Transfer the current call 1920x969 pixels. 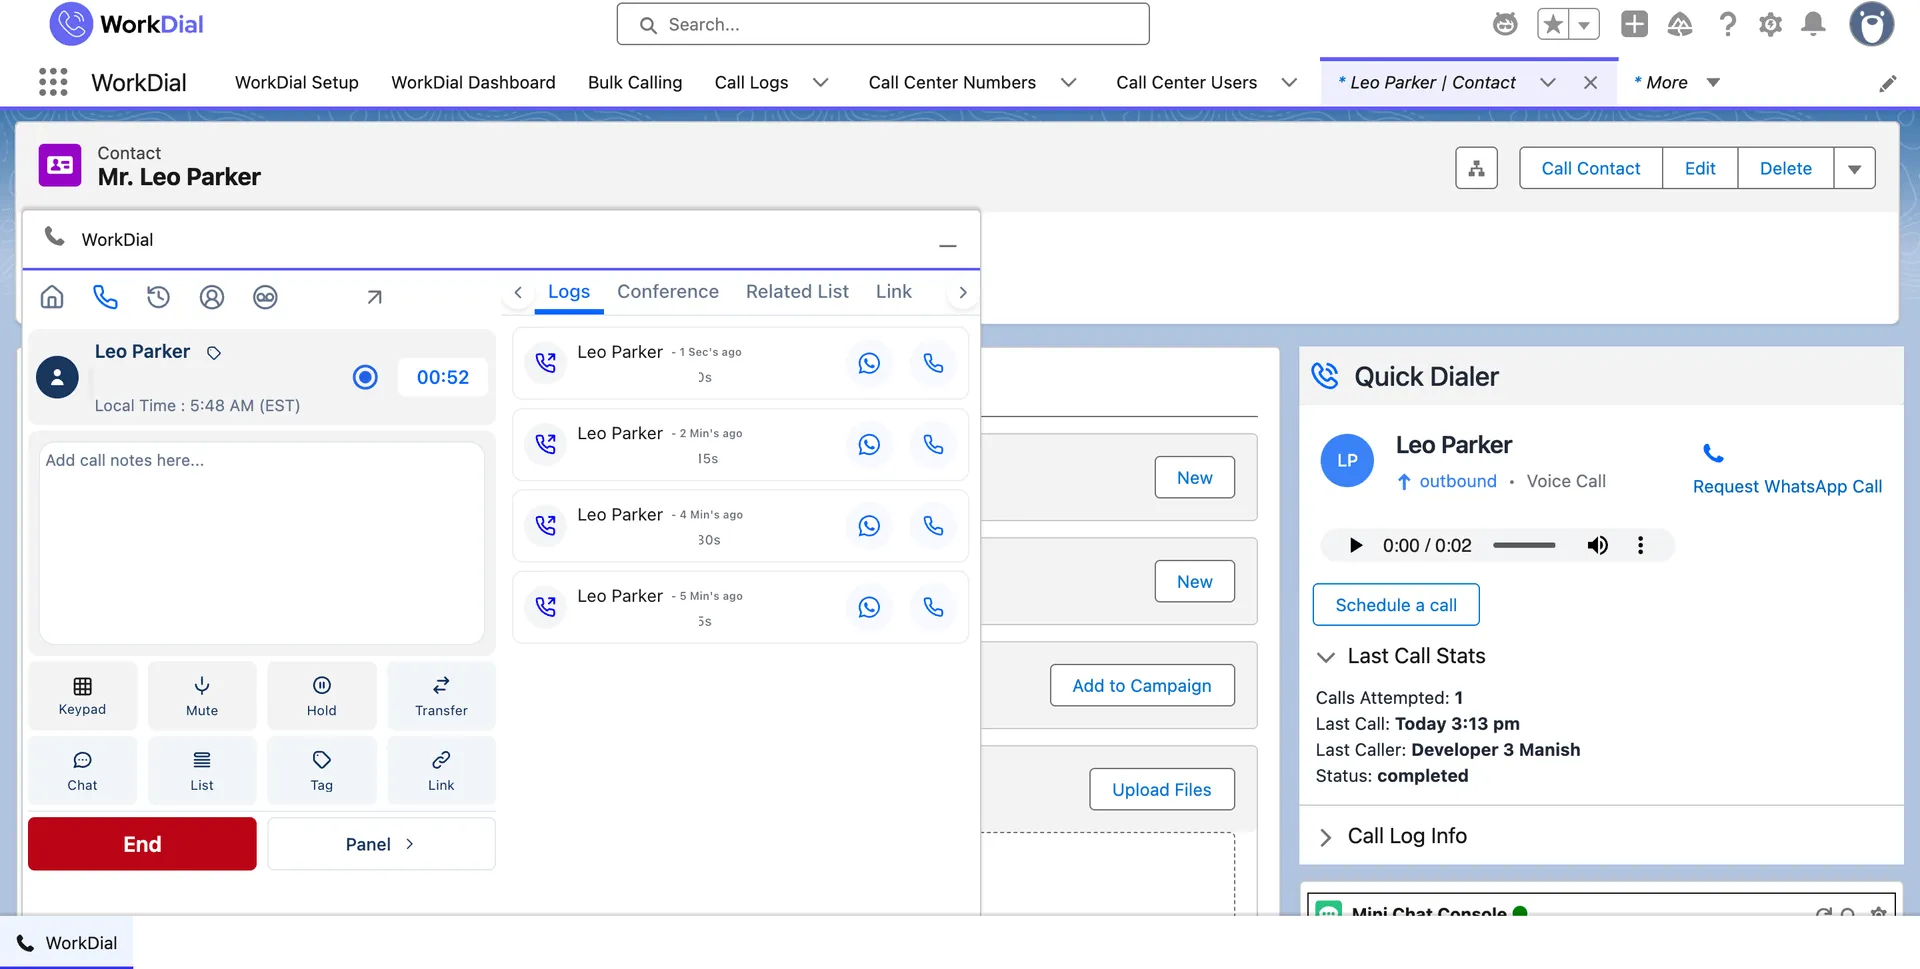(441, 695)
